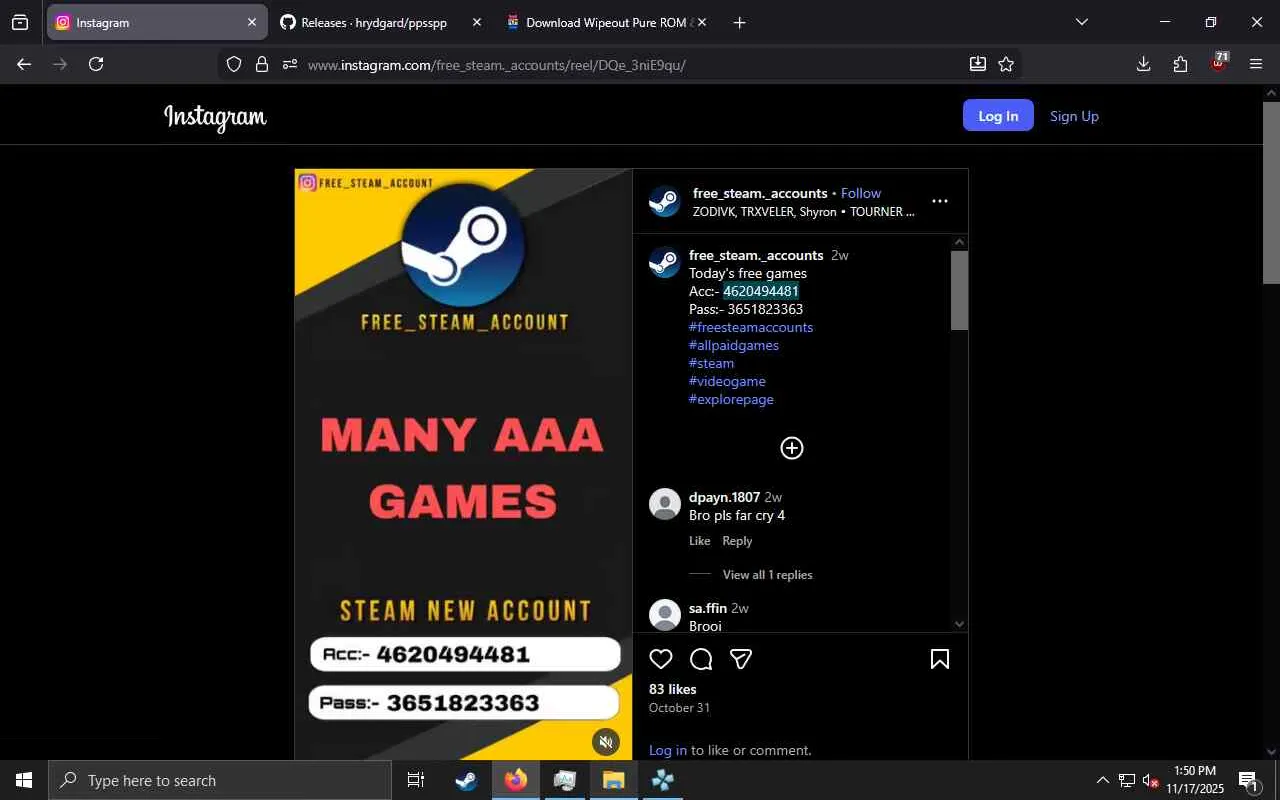Image resolution: width=1280 pixels, height=800 pixels.
Task: Expand View all 1 replies
Action: (x=768, y=575)
